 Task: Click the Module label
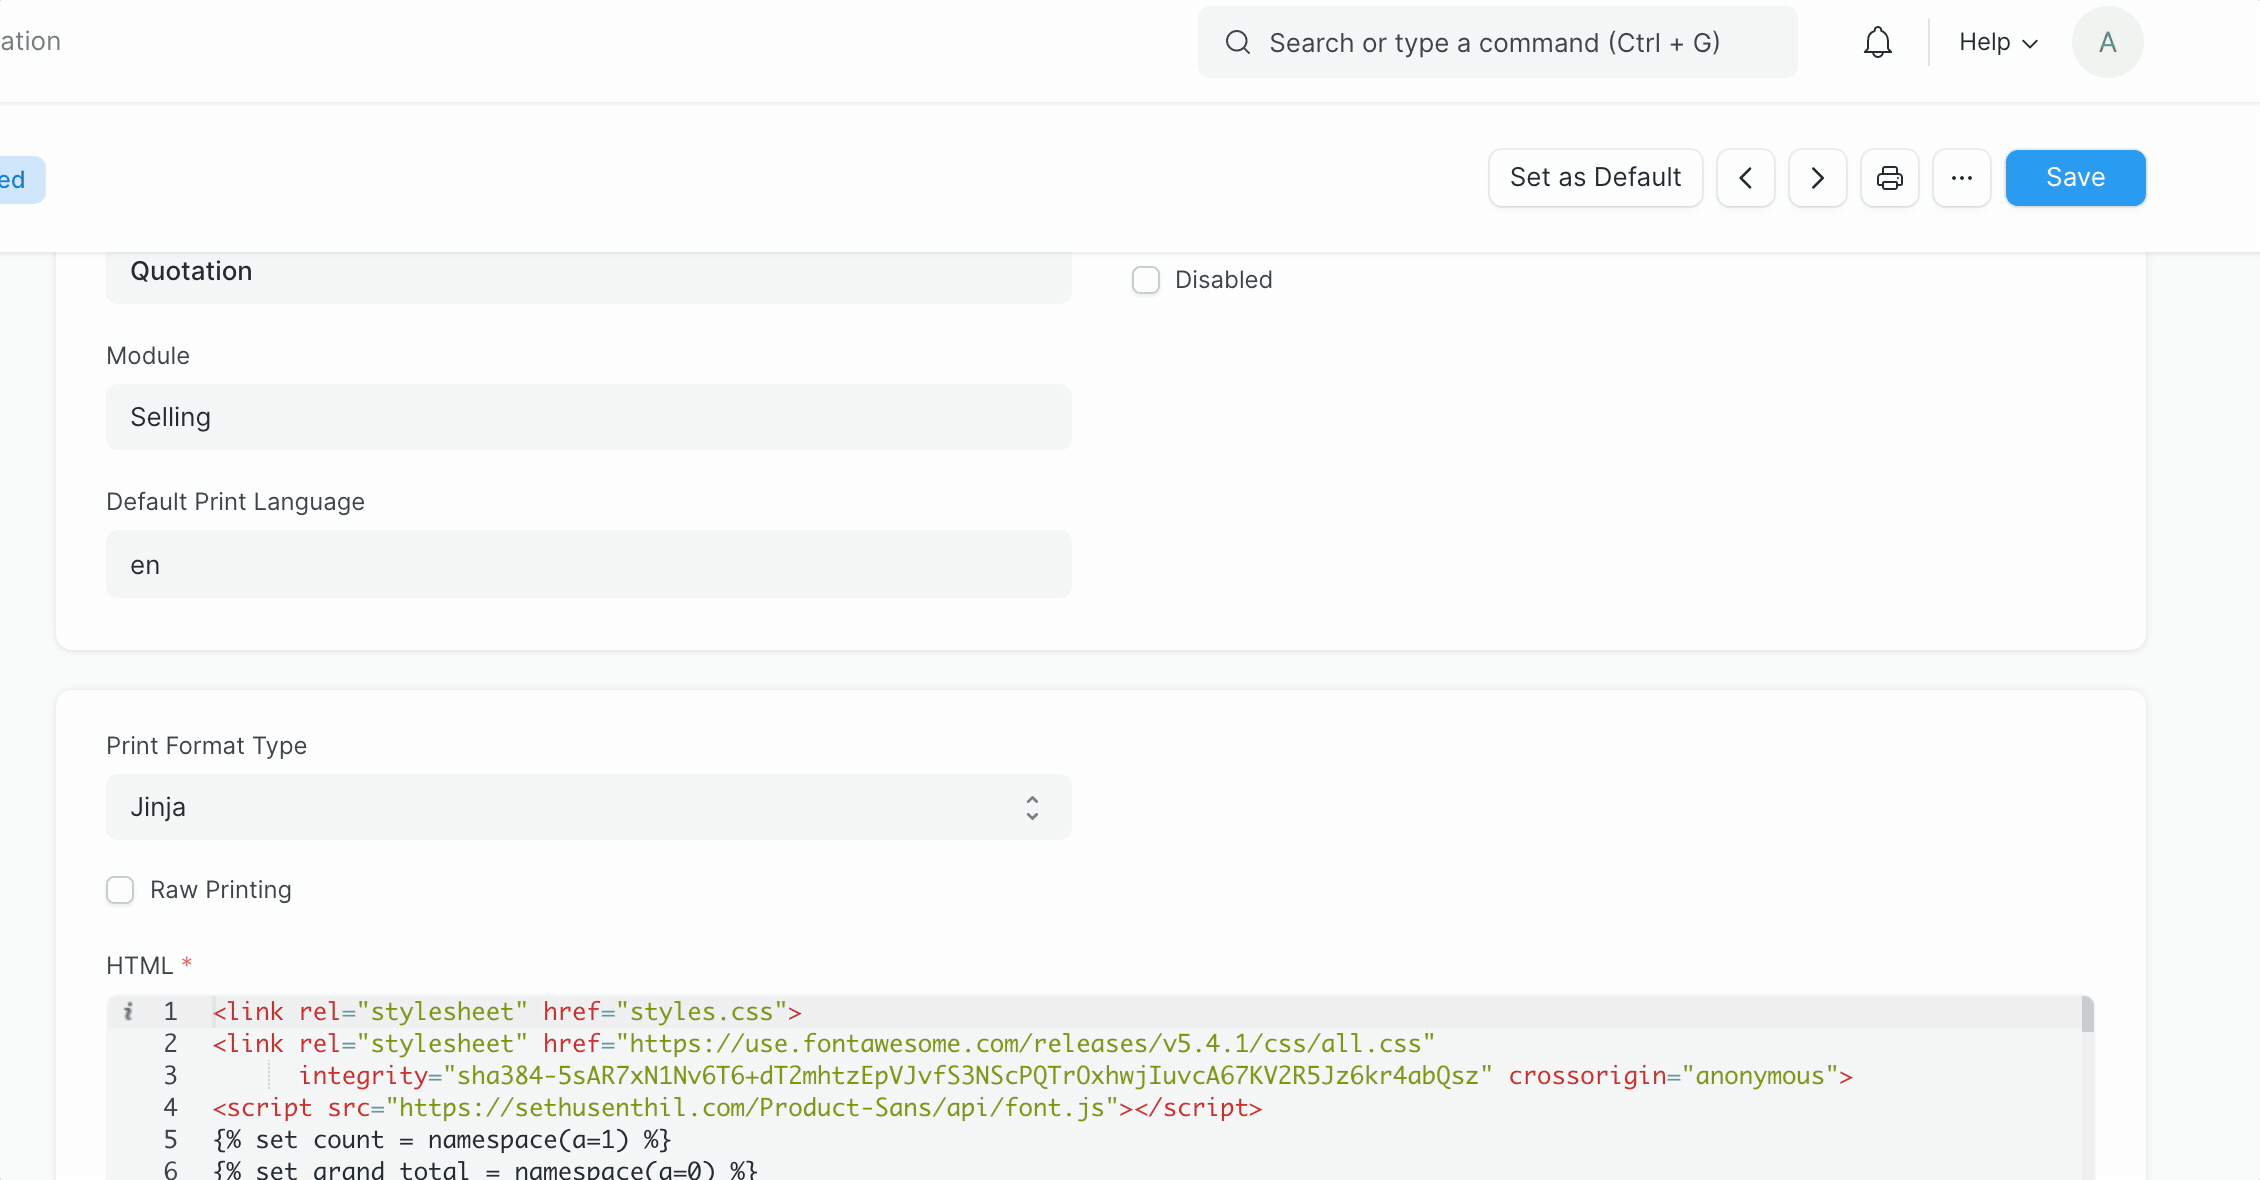(148, 356)
